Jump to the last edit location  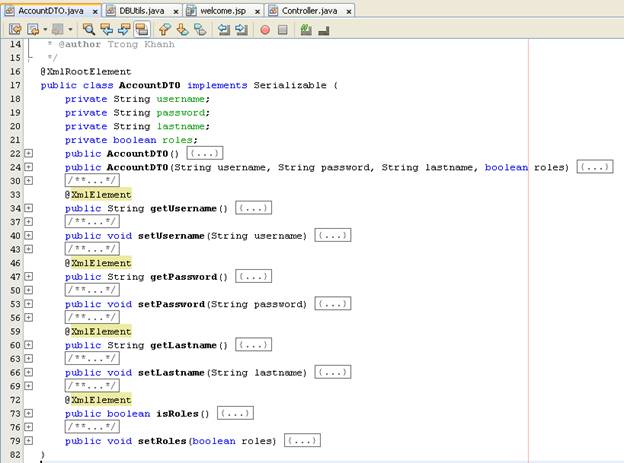pos(15,29)
